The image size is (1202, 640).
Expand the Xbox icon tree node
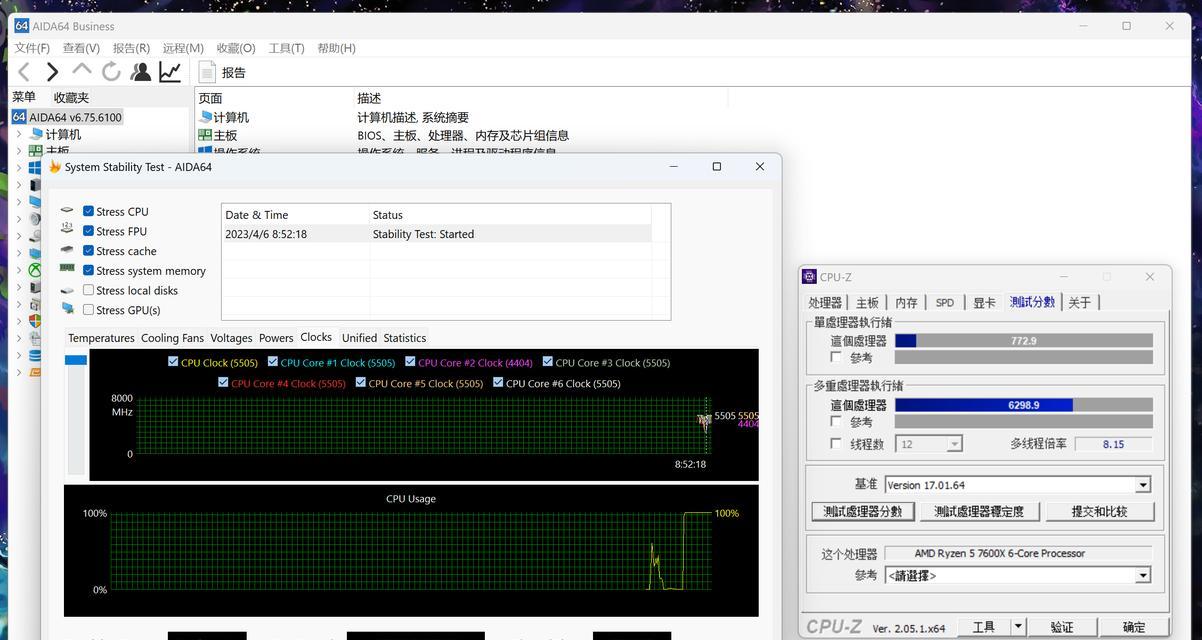[x=19, y=270]
